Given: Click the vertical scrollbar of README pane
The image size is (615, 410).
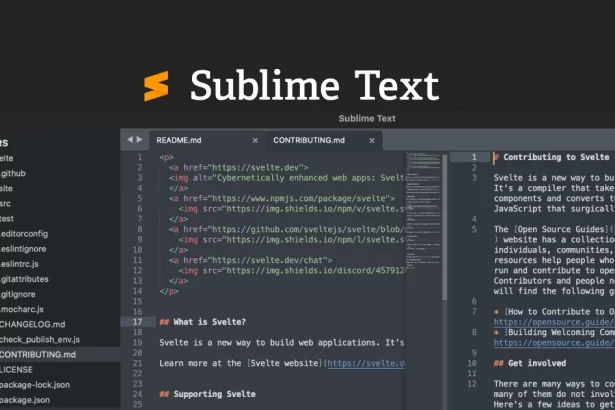Looking at the screenshot, I should point(445,228).
